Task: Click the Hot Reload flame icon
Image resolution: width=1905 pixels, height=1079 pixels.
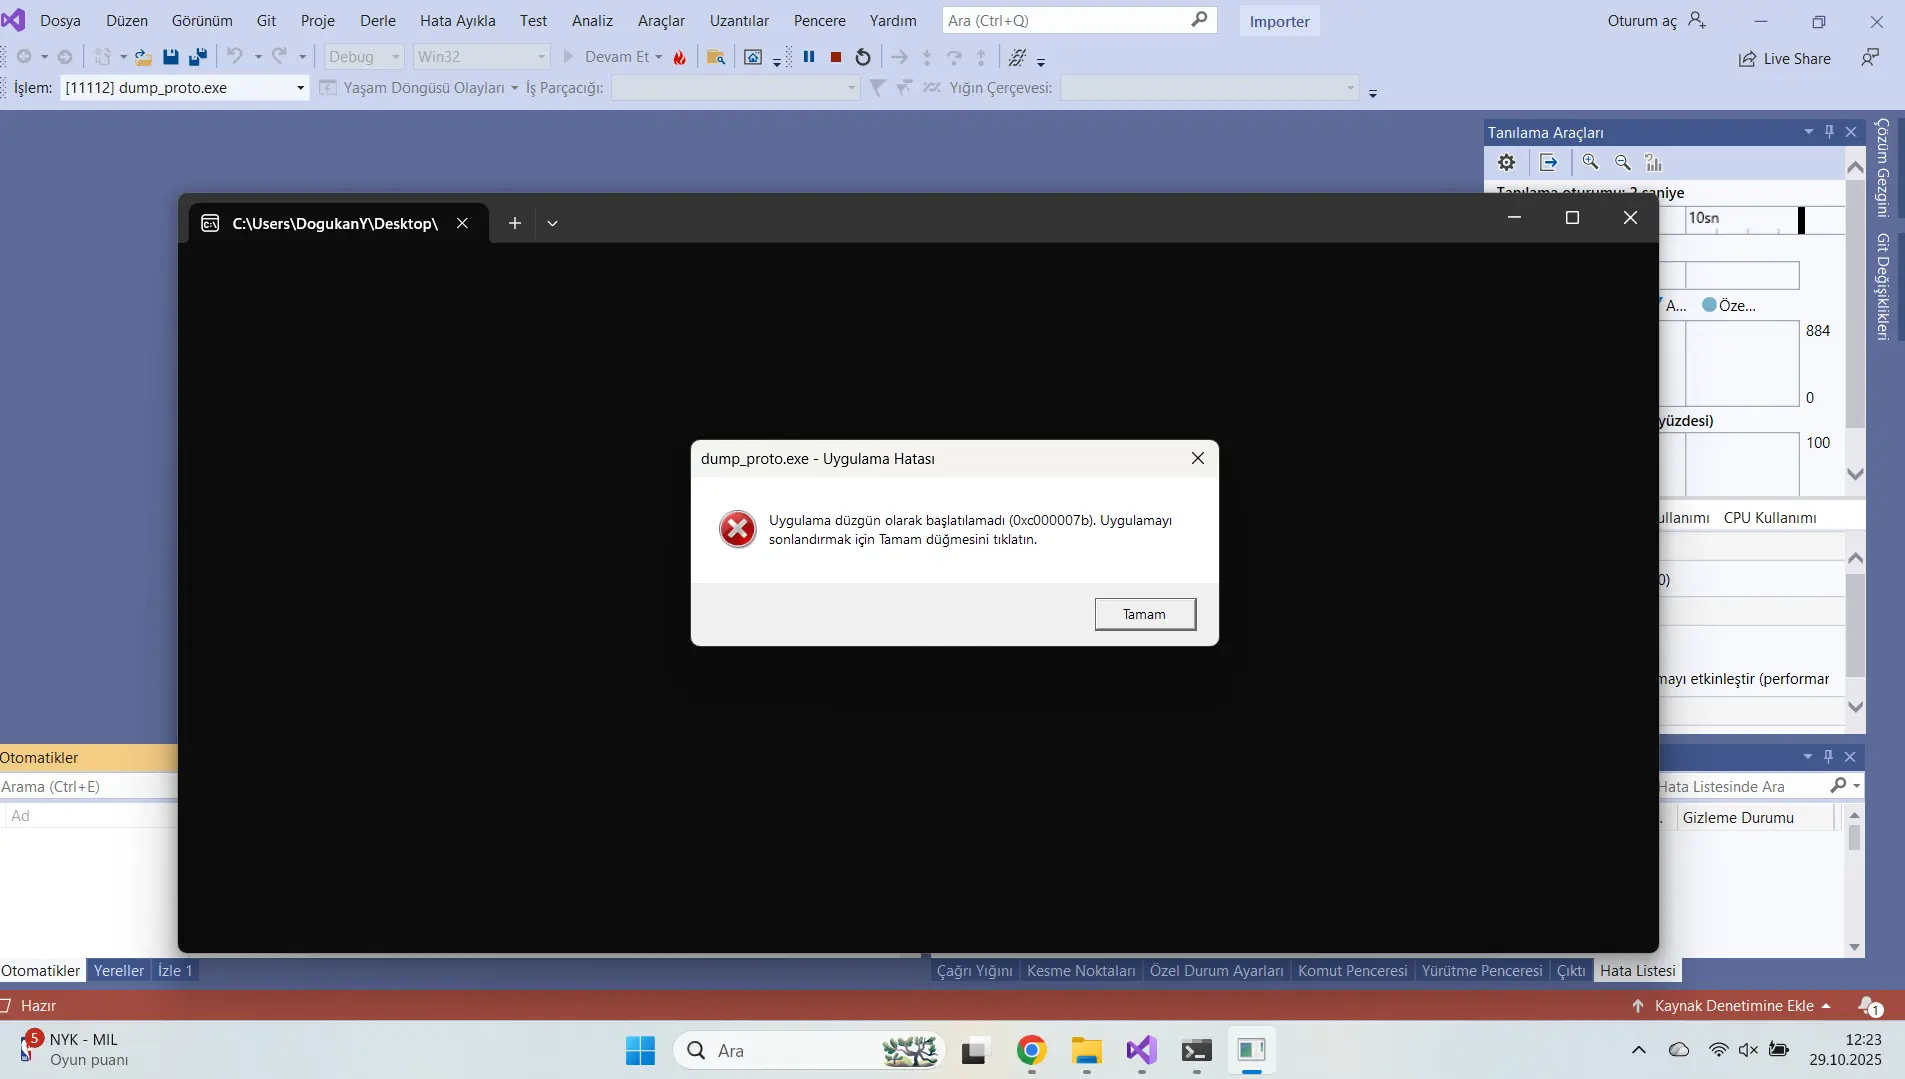Action: pos(680,57)
